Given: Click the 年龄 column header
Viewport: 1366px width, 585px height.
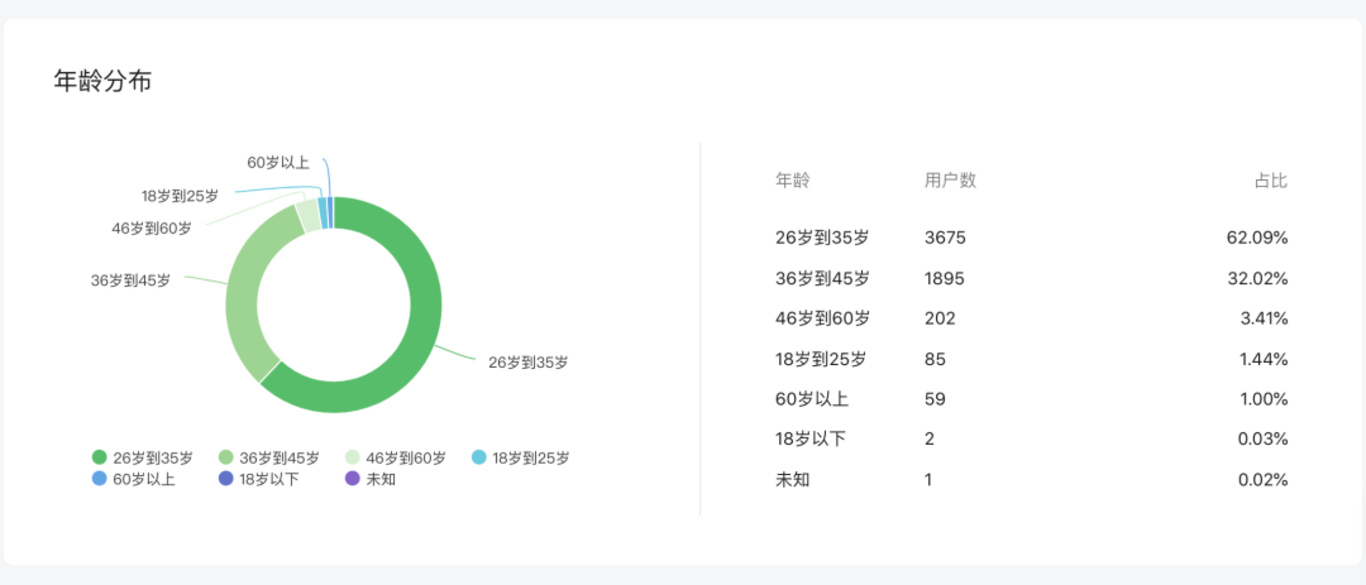Looking at the screenshot, I should tap(793, 181).
